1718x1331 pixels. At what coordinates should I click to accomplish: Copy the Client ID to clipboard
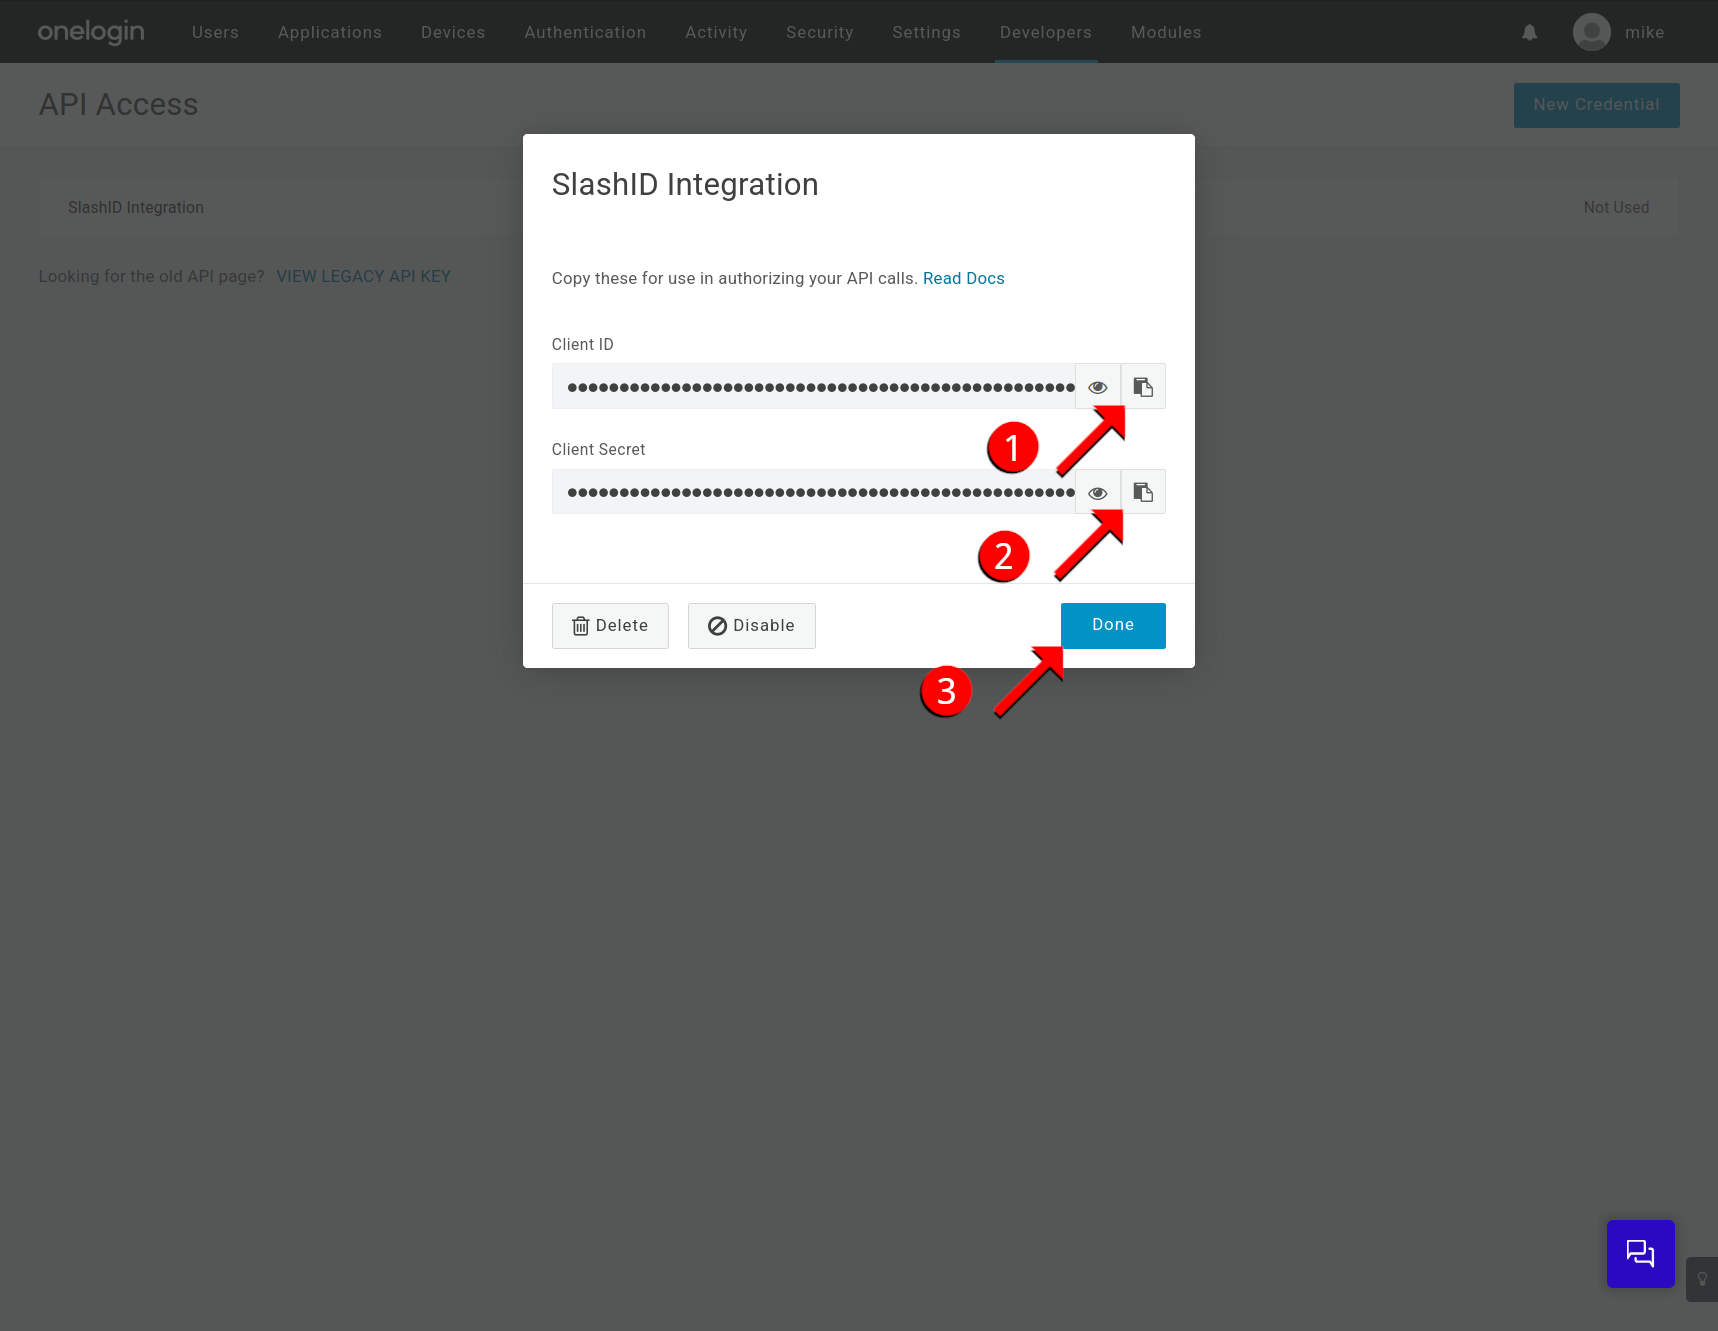point(1143,386)
